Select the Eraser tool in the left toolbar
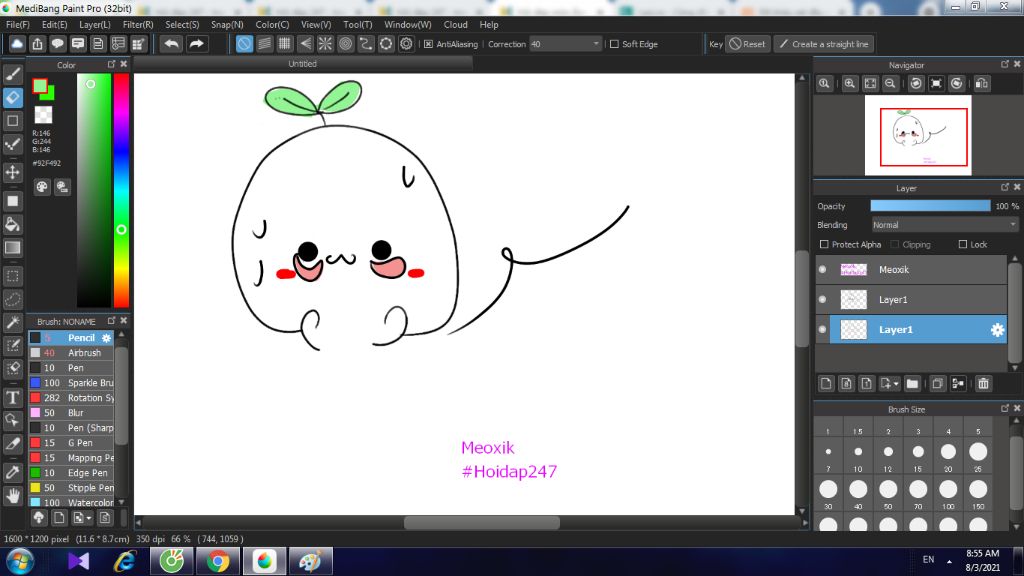Image resolution: width=1024 pixels, height=576 pixels. click(x=13, y=98)
